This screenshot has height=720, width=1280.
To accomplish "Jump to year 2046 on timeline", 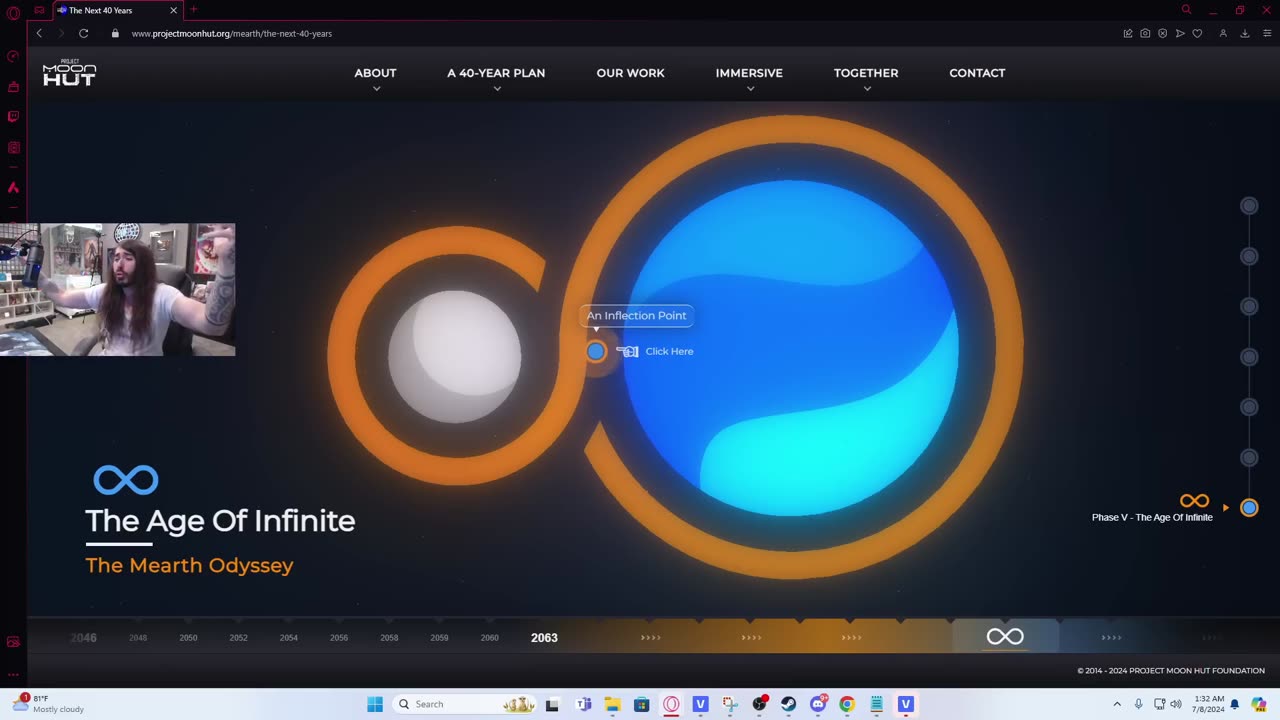I will 84,638.
